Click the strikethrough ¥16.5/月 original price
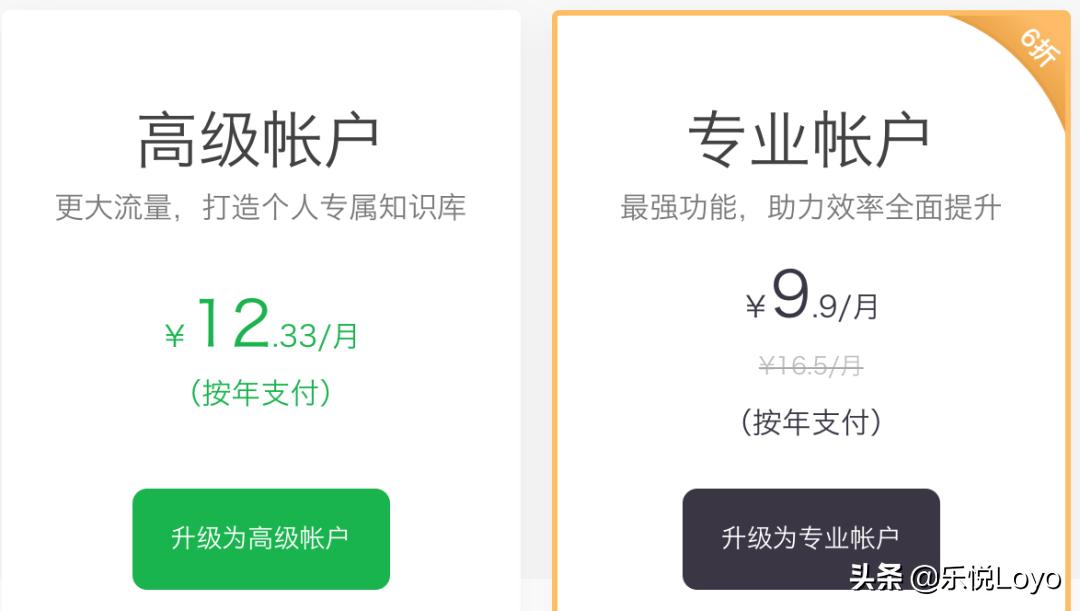This screenshot has width=1080, height=611. point(811,367)
